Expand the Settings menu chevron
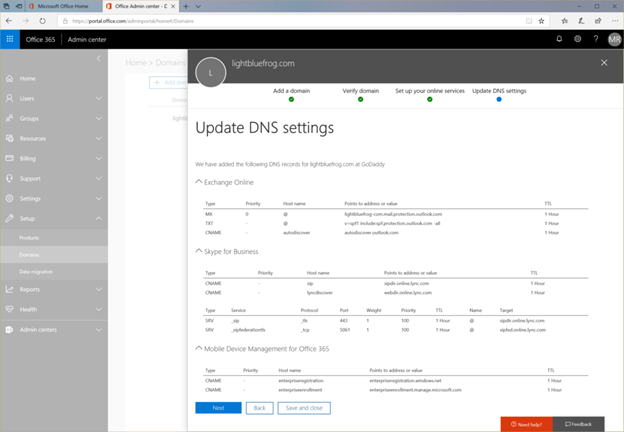Viewport: 624px width, 432px height. 99,198
